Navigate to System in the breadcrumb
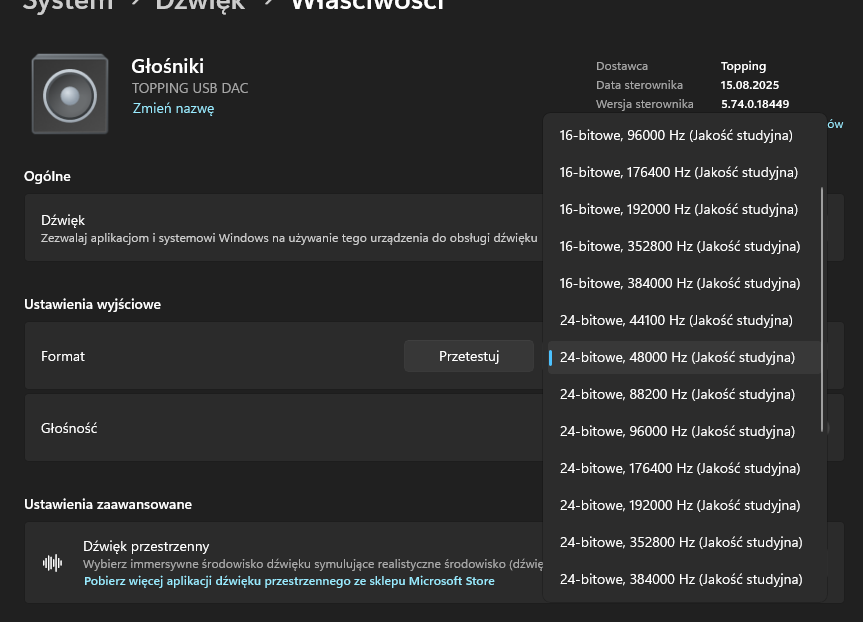 click(67, 5)
